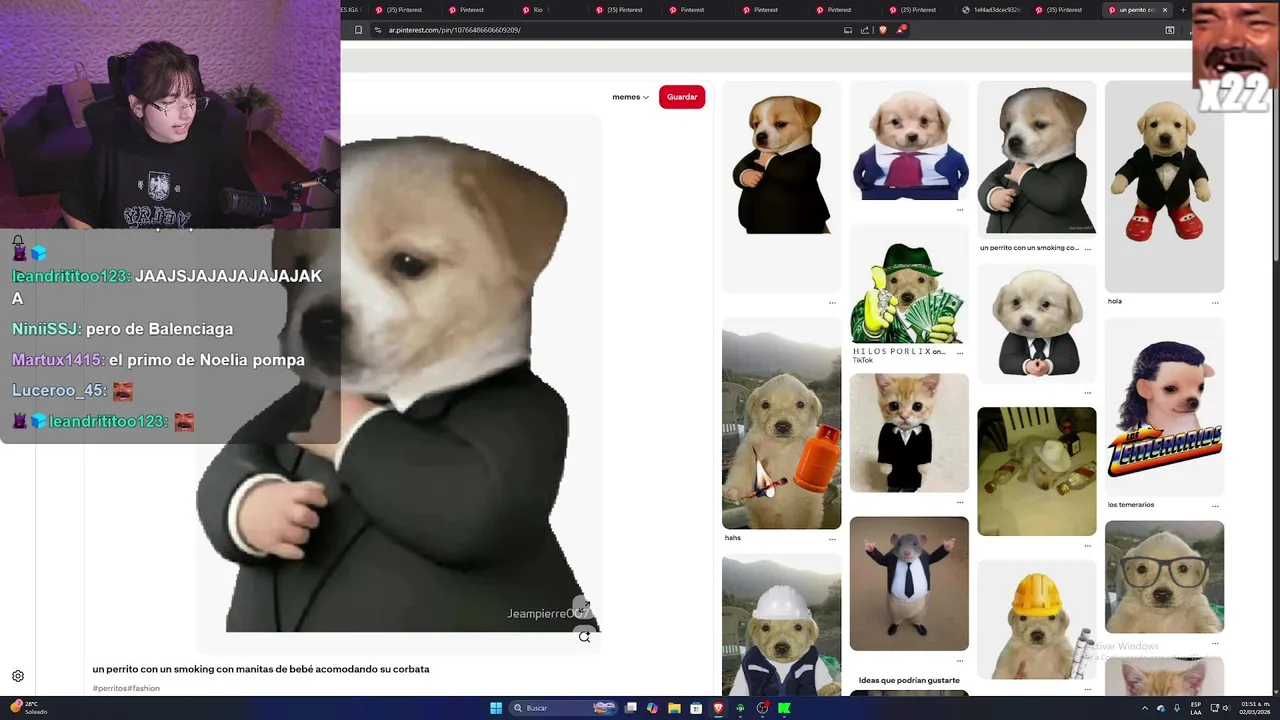This screenshot has width=1280, height=720.
Task: Open the dog holding orange gas cylinder pin
Action: pos(781,423)
